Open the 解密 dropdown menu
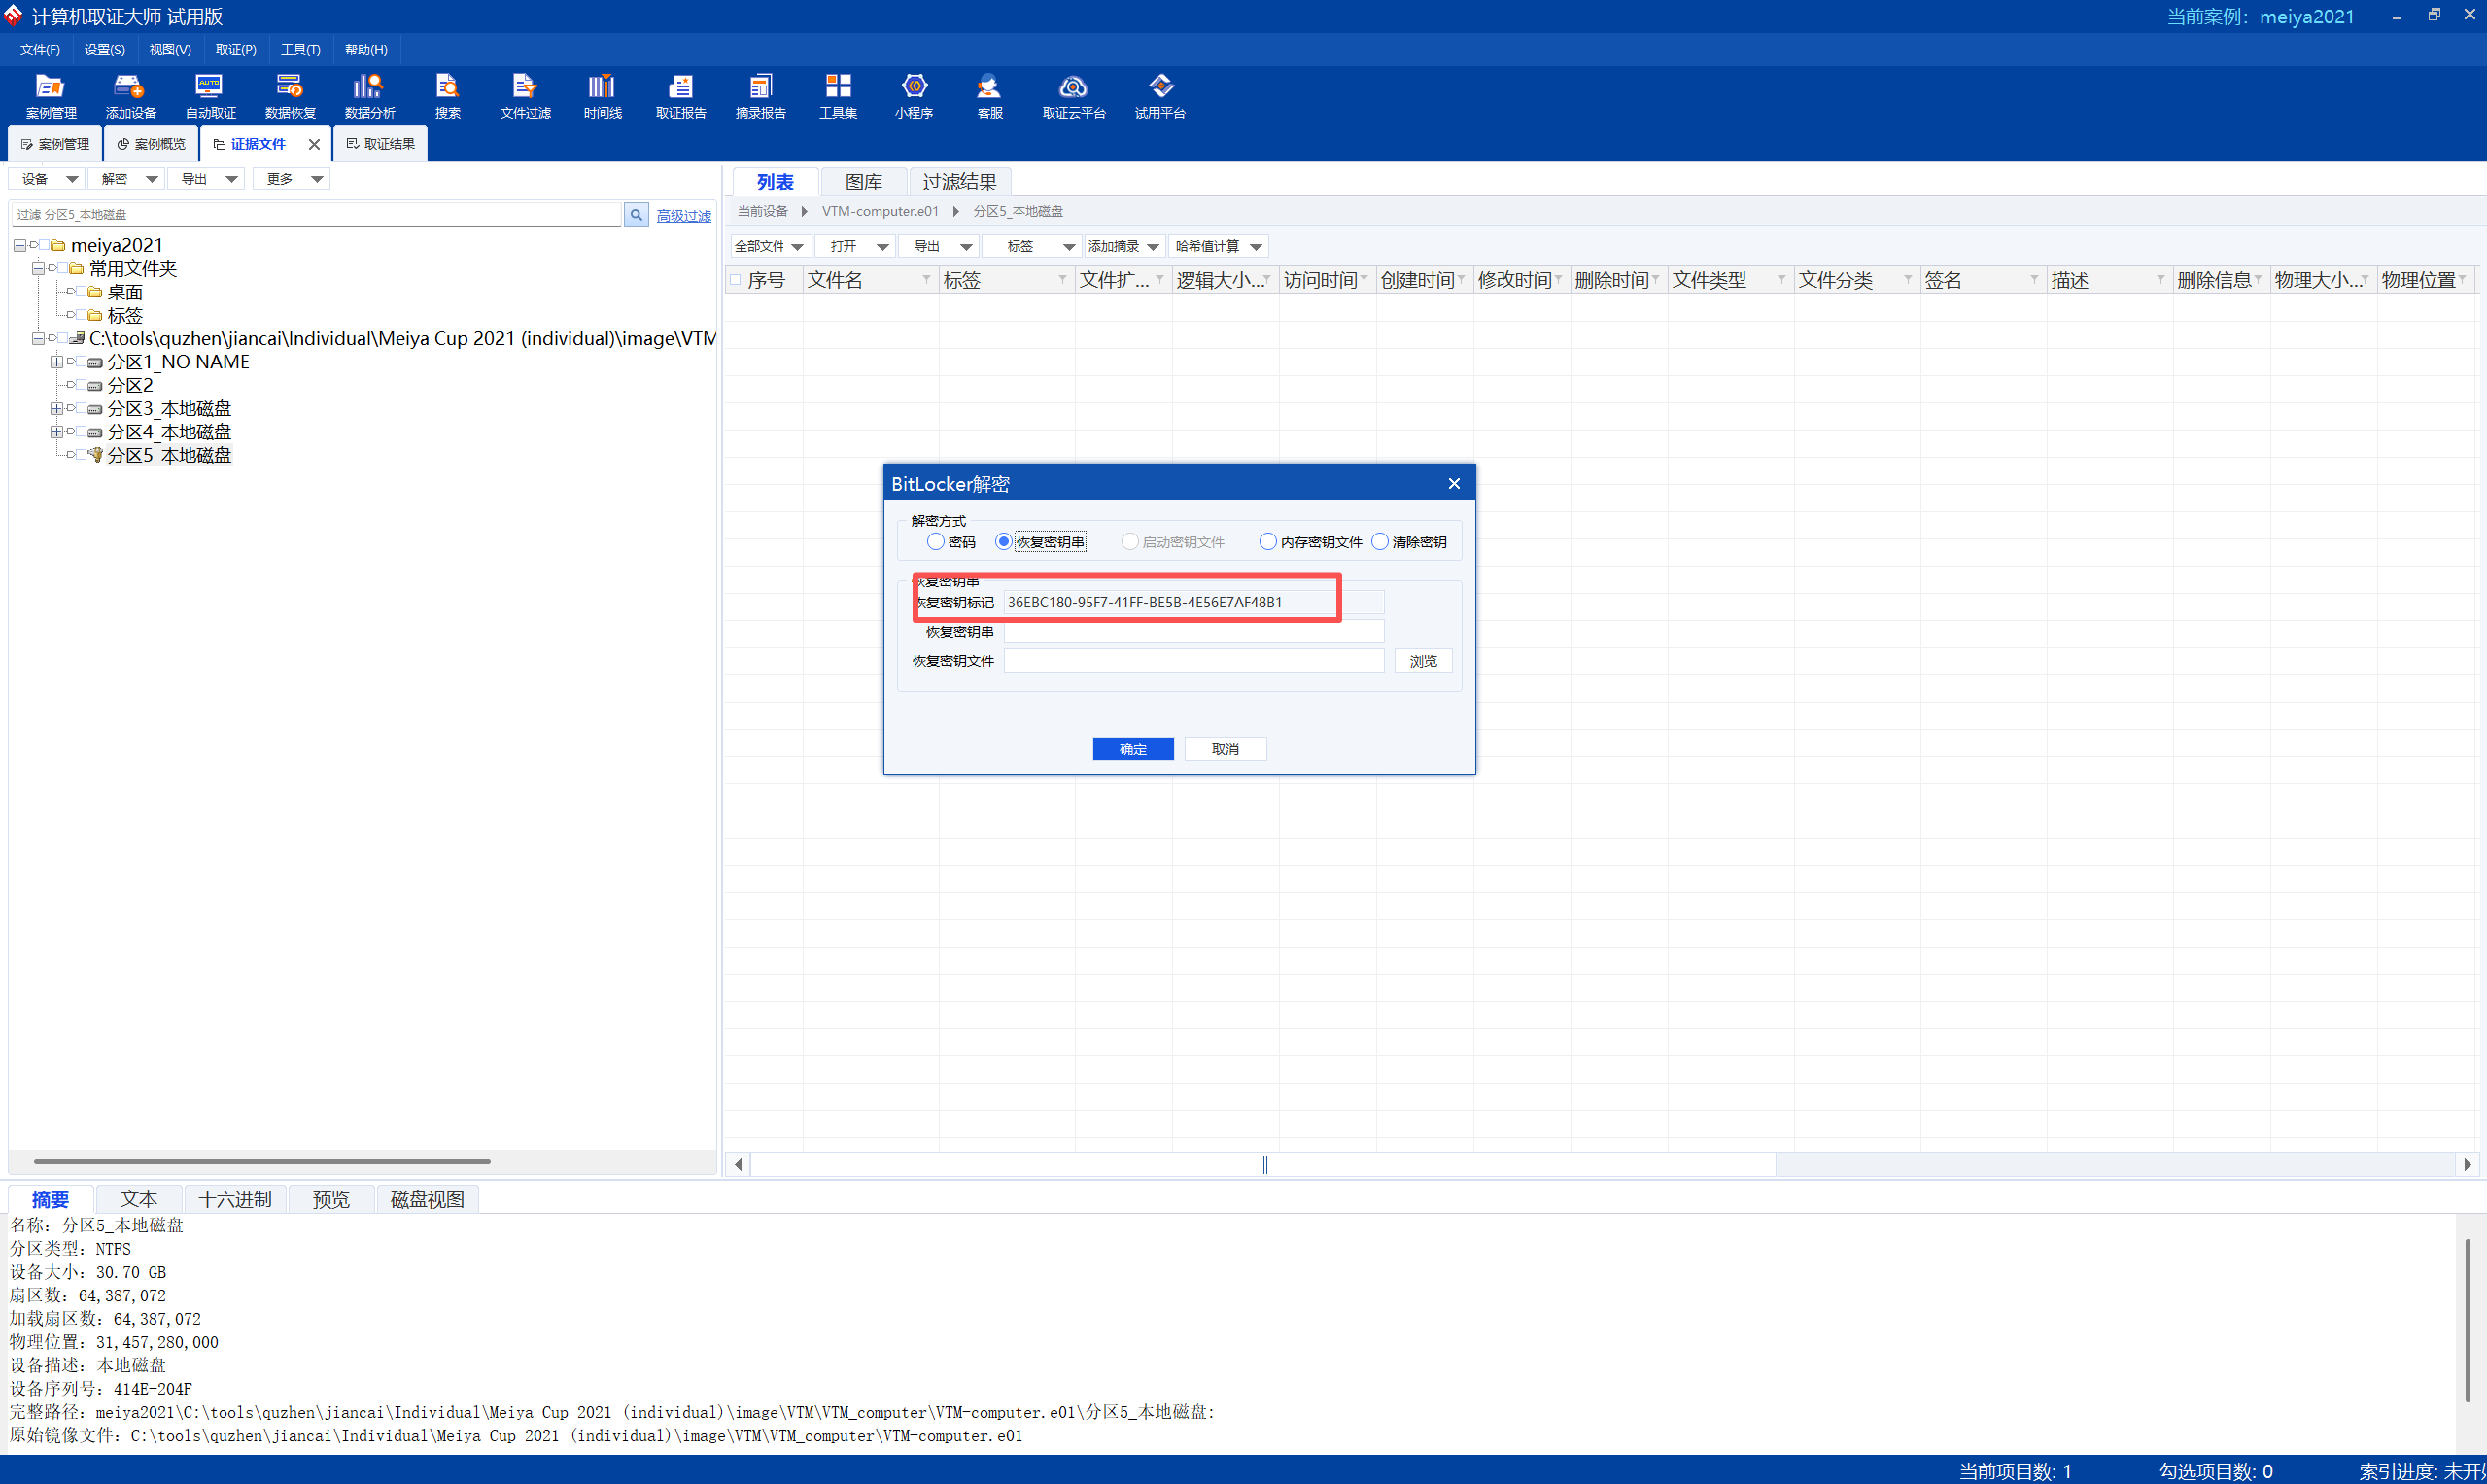This screenshot has height=1484, width=2487. pyautogui.click(x=127, y=179)
